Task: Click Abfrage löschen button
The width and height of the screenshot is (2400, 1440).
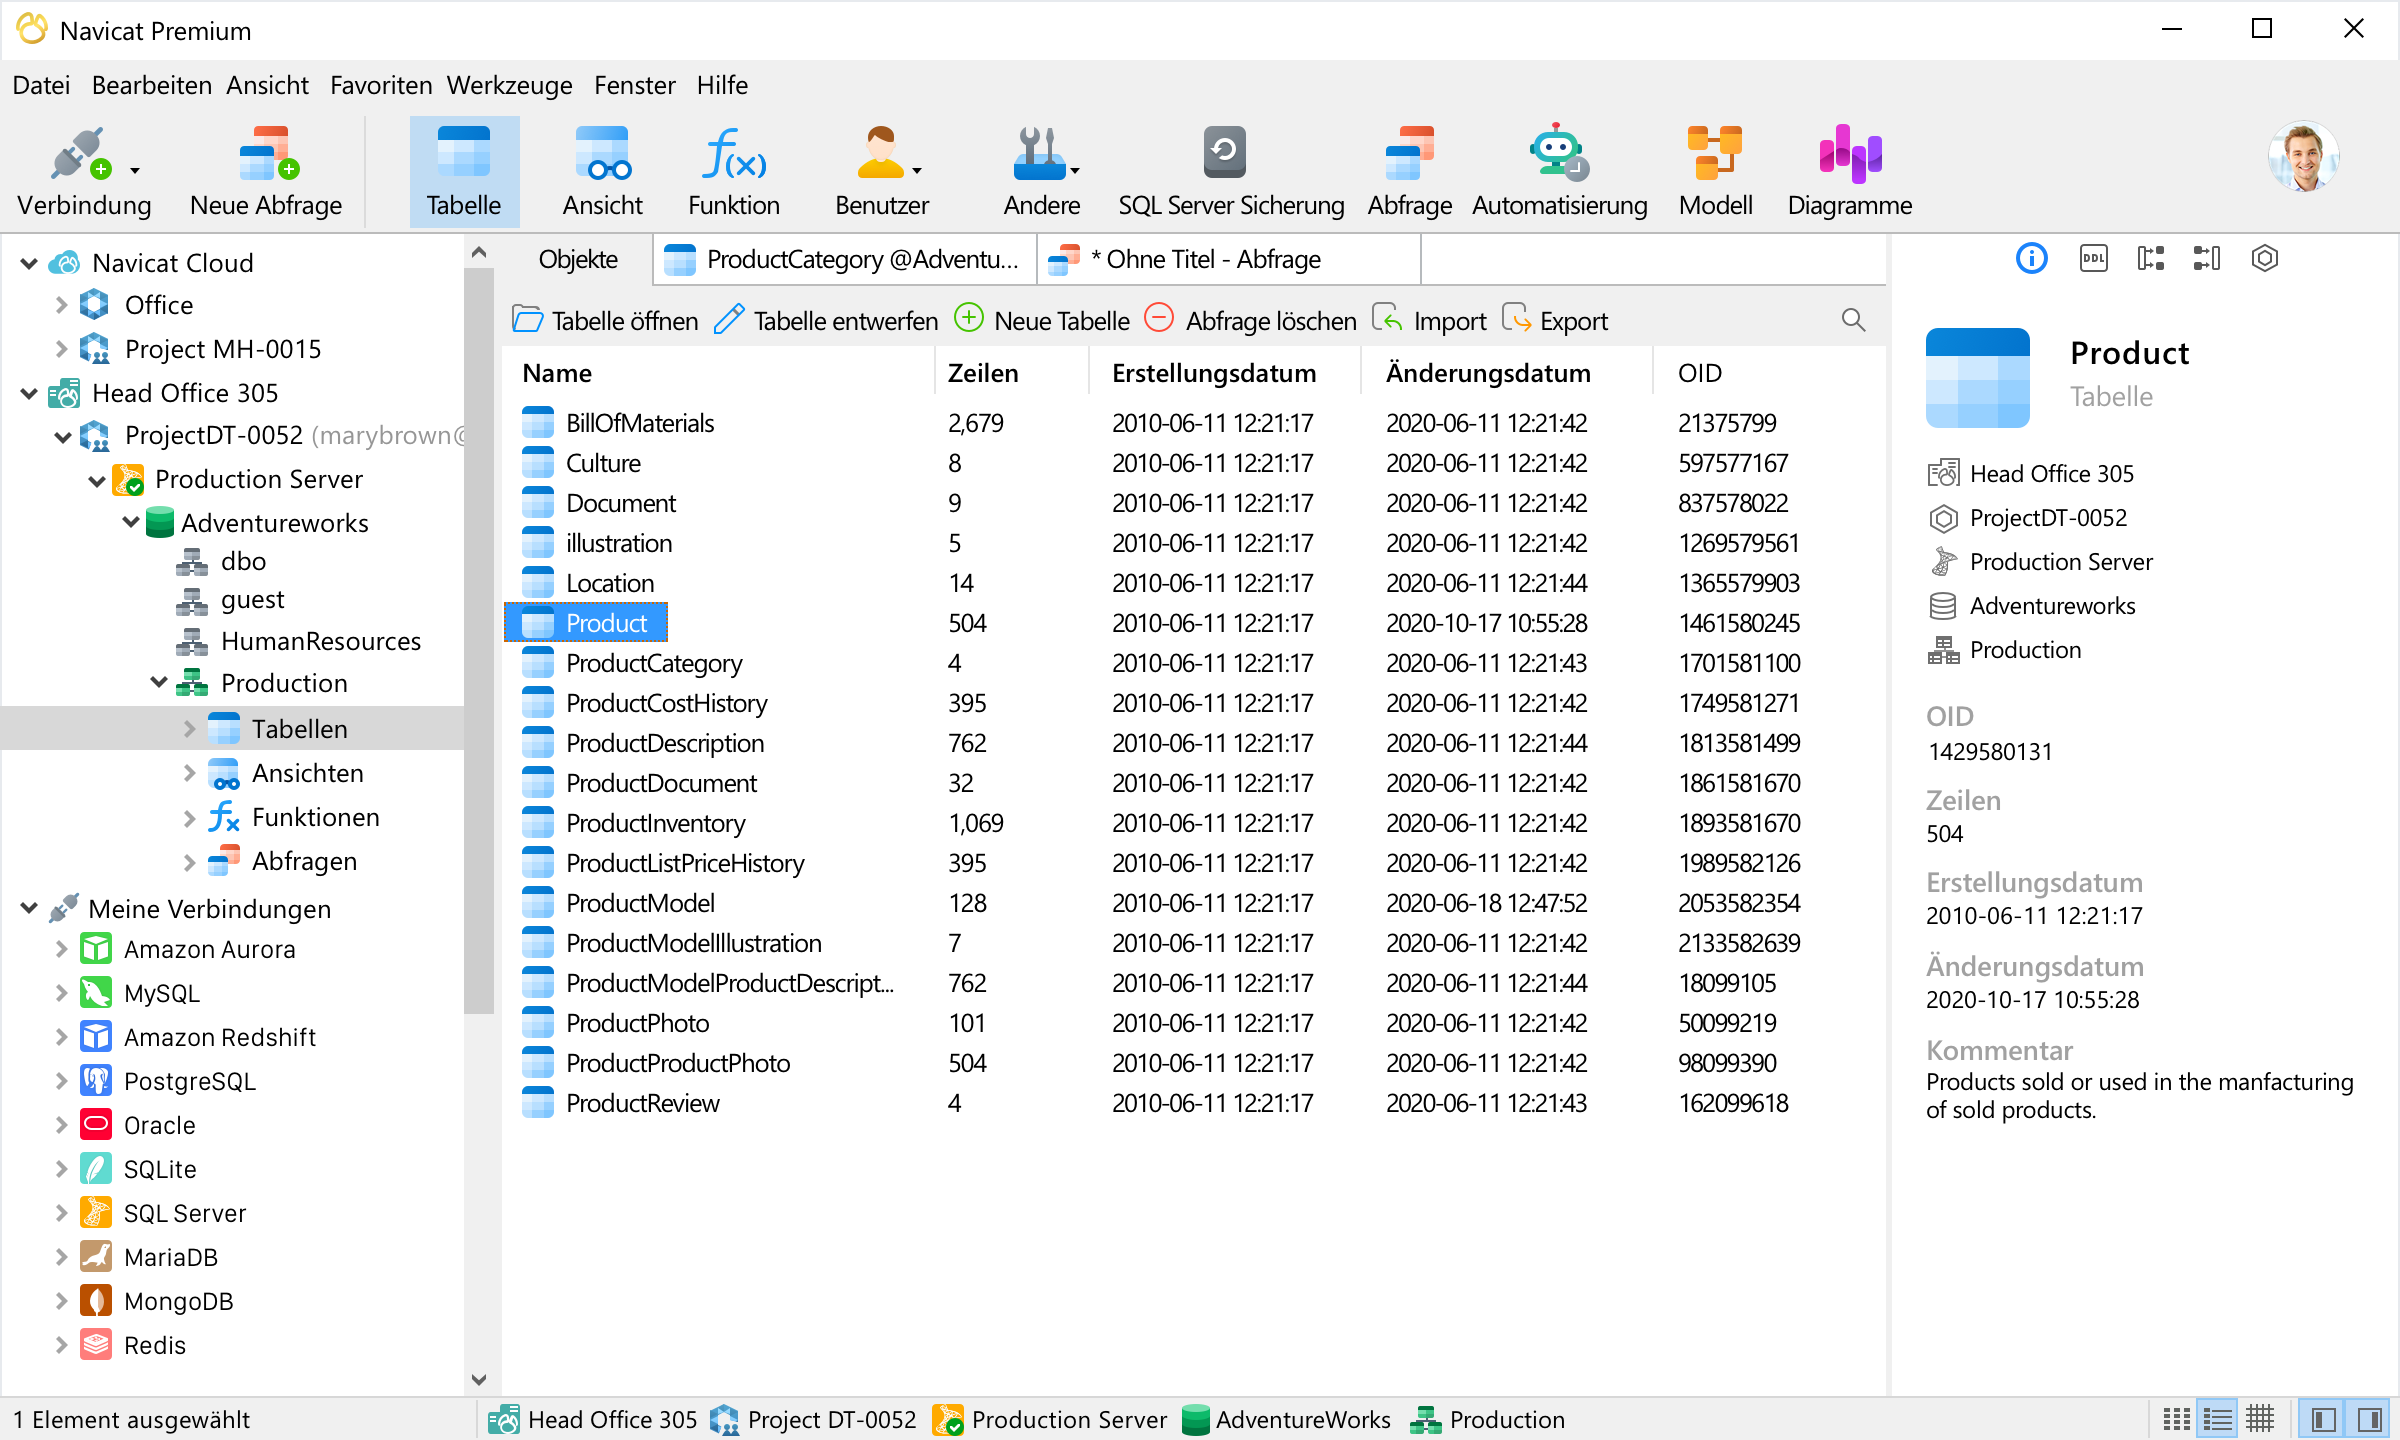Action: (1250, 321)
